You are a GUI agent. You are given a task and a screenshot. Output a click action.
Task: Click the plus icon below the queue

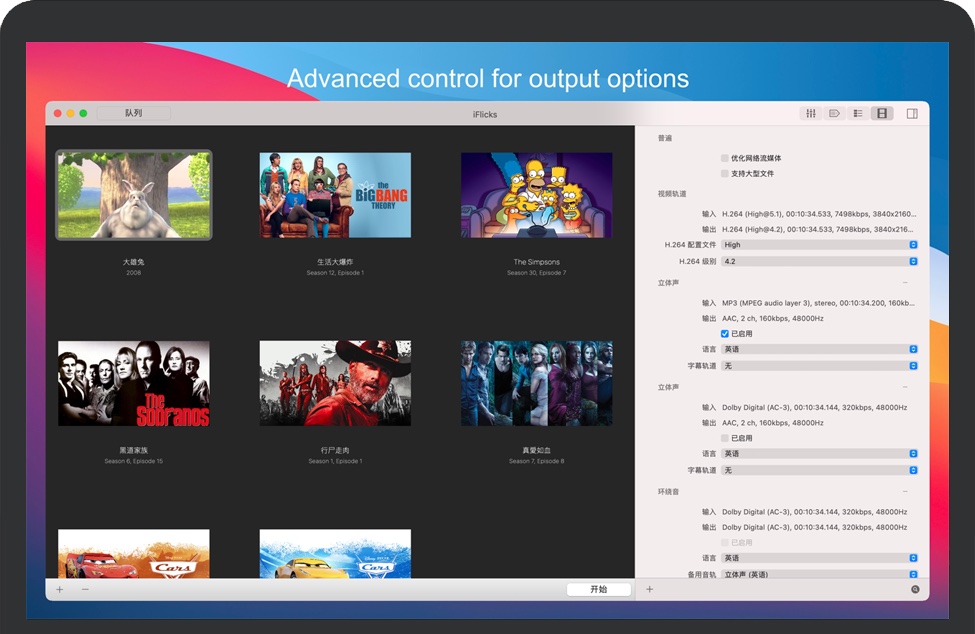(x=60, y=590)
